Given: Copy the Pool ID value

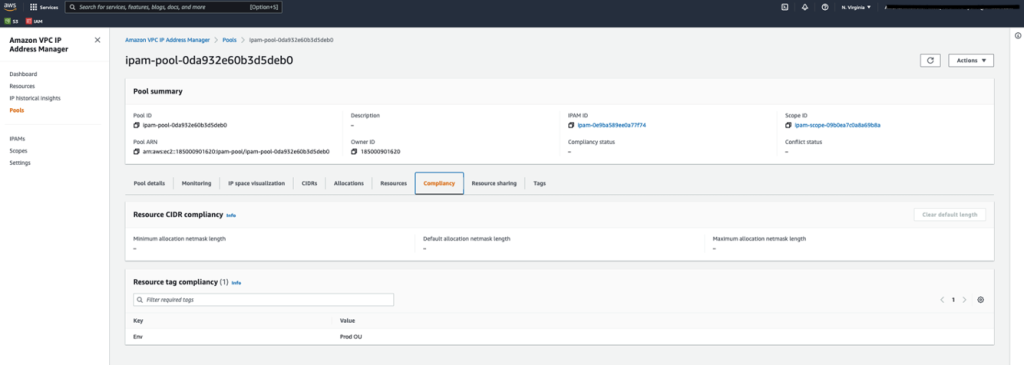Looking at the screenshot, I should point(136,125).
